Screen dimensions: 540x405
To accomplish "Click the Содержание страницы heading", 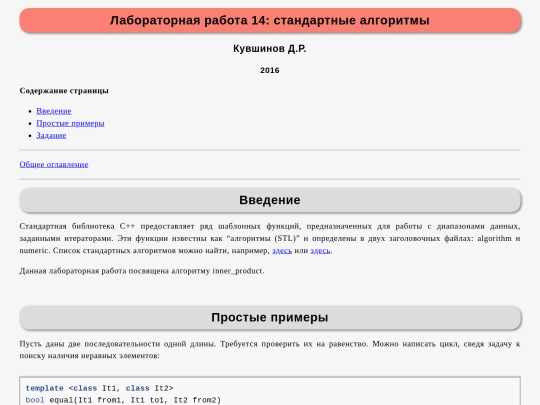I will click(64, 91).
